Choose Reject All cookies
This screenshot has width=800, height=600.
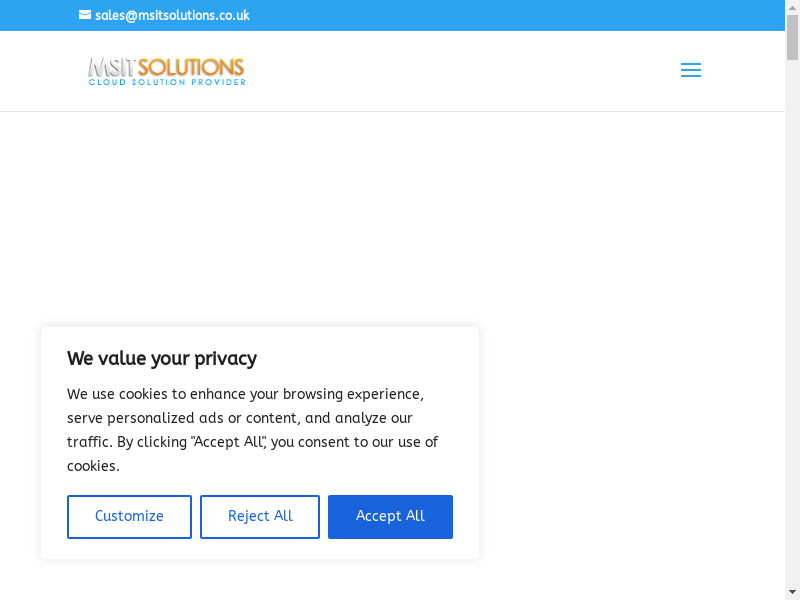(x=260, y=517)
